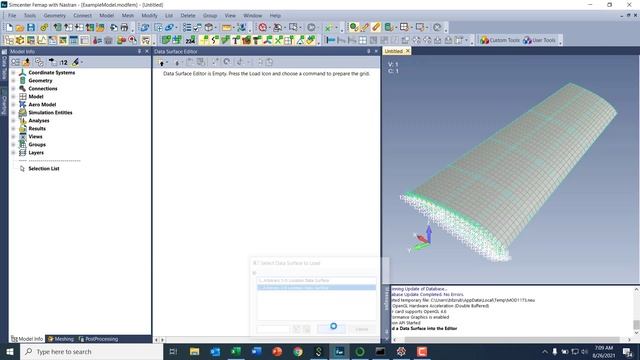The height and width of the screenshot is (360, 640).
Task: Expand the Connections tree node
Action: 13,89
